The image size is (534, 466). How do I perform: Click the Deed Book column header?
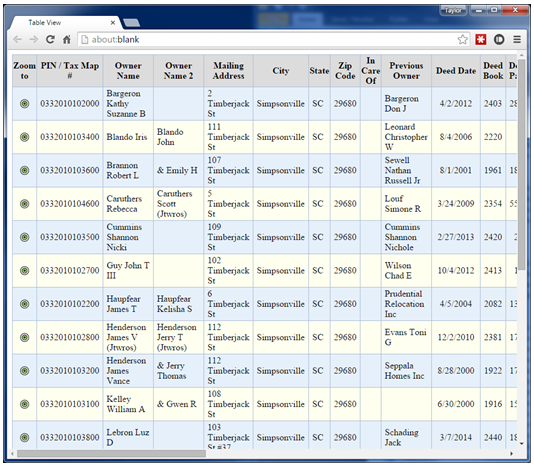493,71
